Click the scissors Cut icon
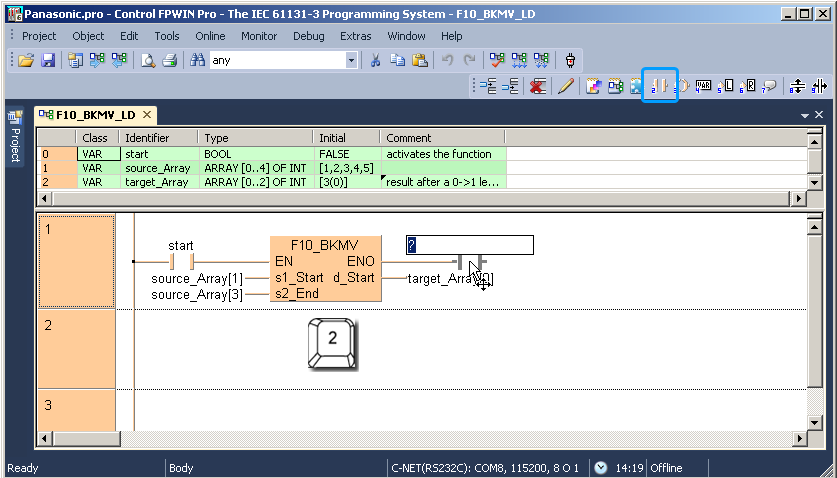Viewport: 837px width, 478px height. [375, 60]
